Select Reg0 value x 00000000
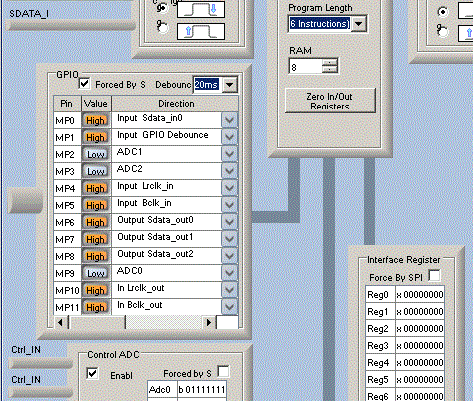 (420, 295)
